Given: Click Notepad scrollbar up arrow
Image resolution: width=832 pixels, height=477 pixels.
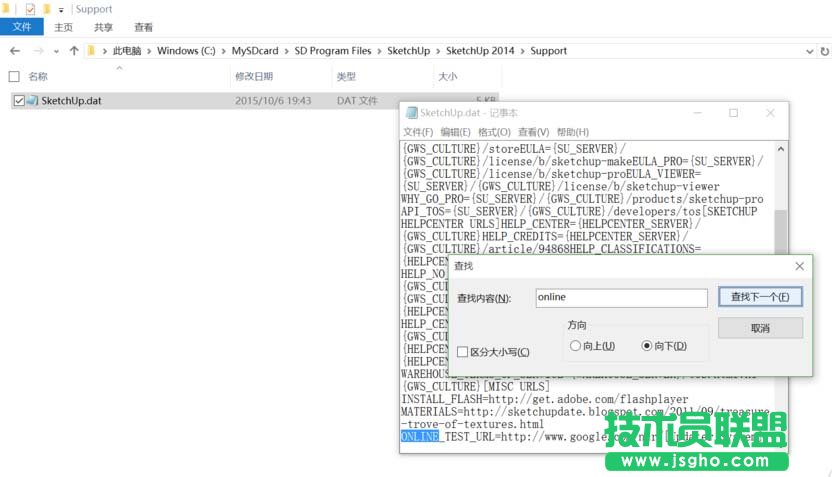Looking at the screenshot, I should coord(781,149).
